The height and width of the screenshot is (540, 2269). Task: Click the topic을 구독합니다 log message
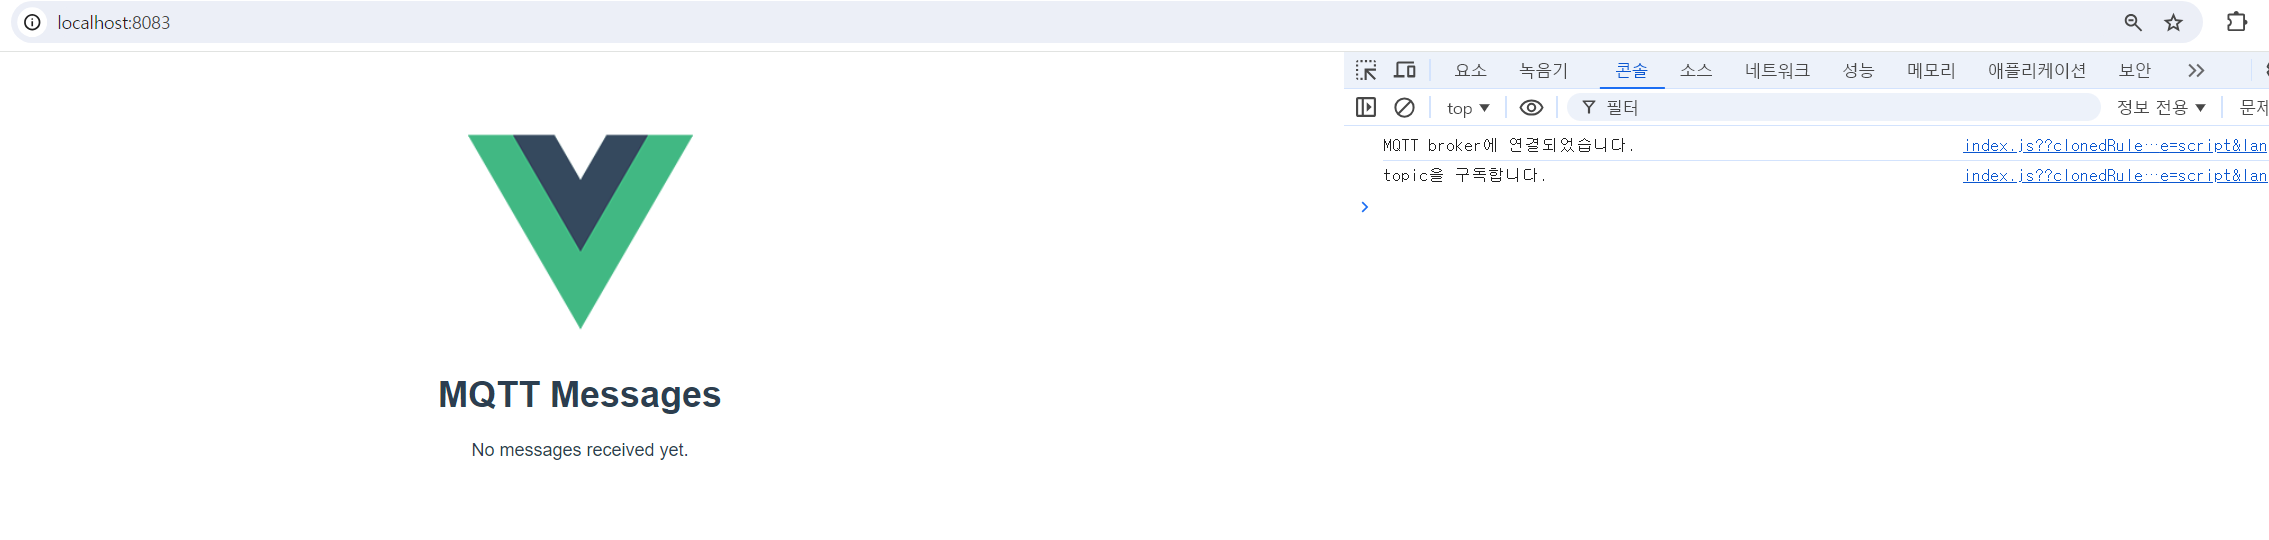pos(1464,175)
